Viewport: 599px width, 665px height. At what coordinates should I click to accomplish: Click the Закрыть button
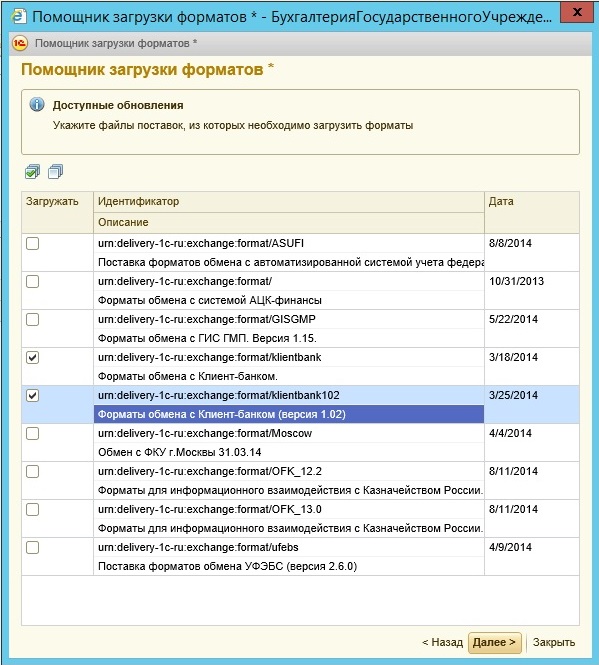[x=554, y=642]
